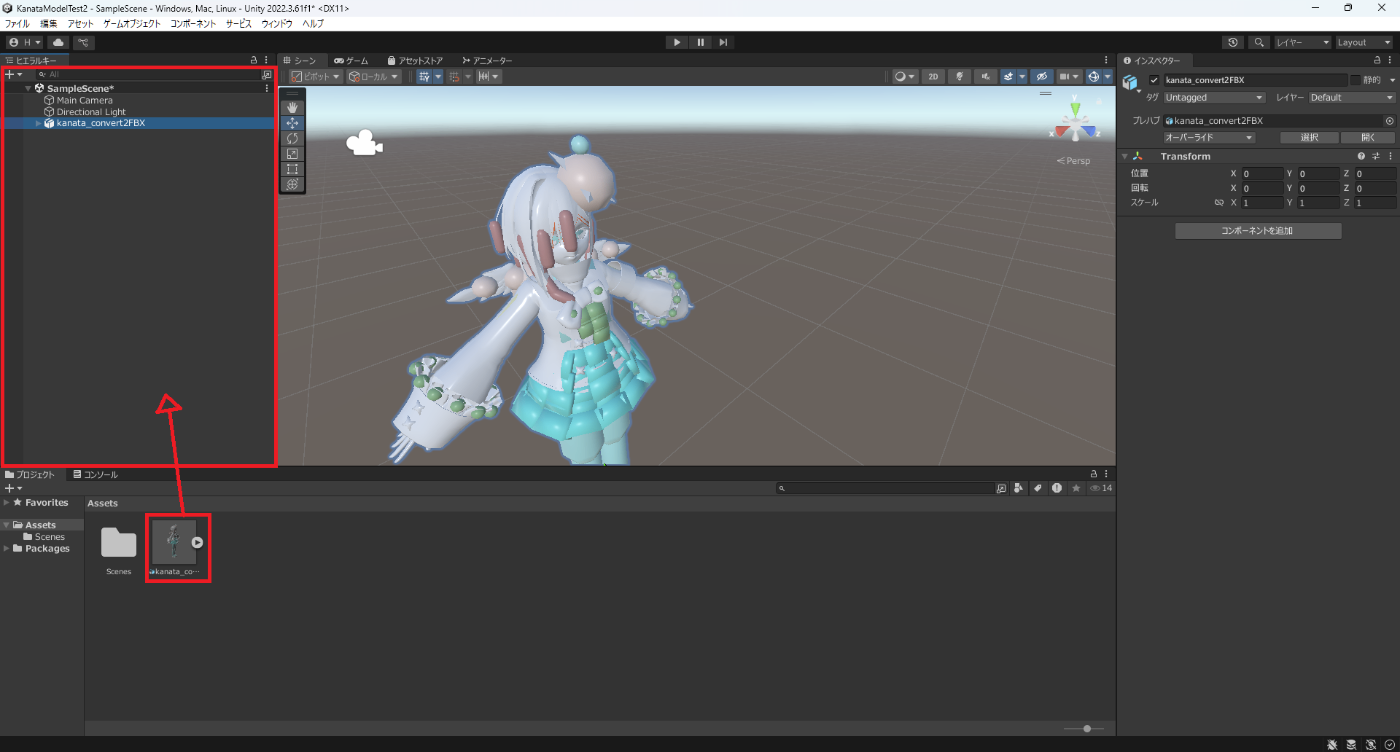Collapse the SampleScene tree node
1400x752 pixels.
(29, 88)
